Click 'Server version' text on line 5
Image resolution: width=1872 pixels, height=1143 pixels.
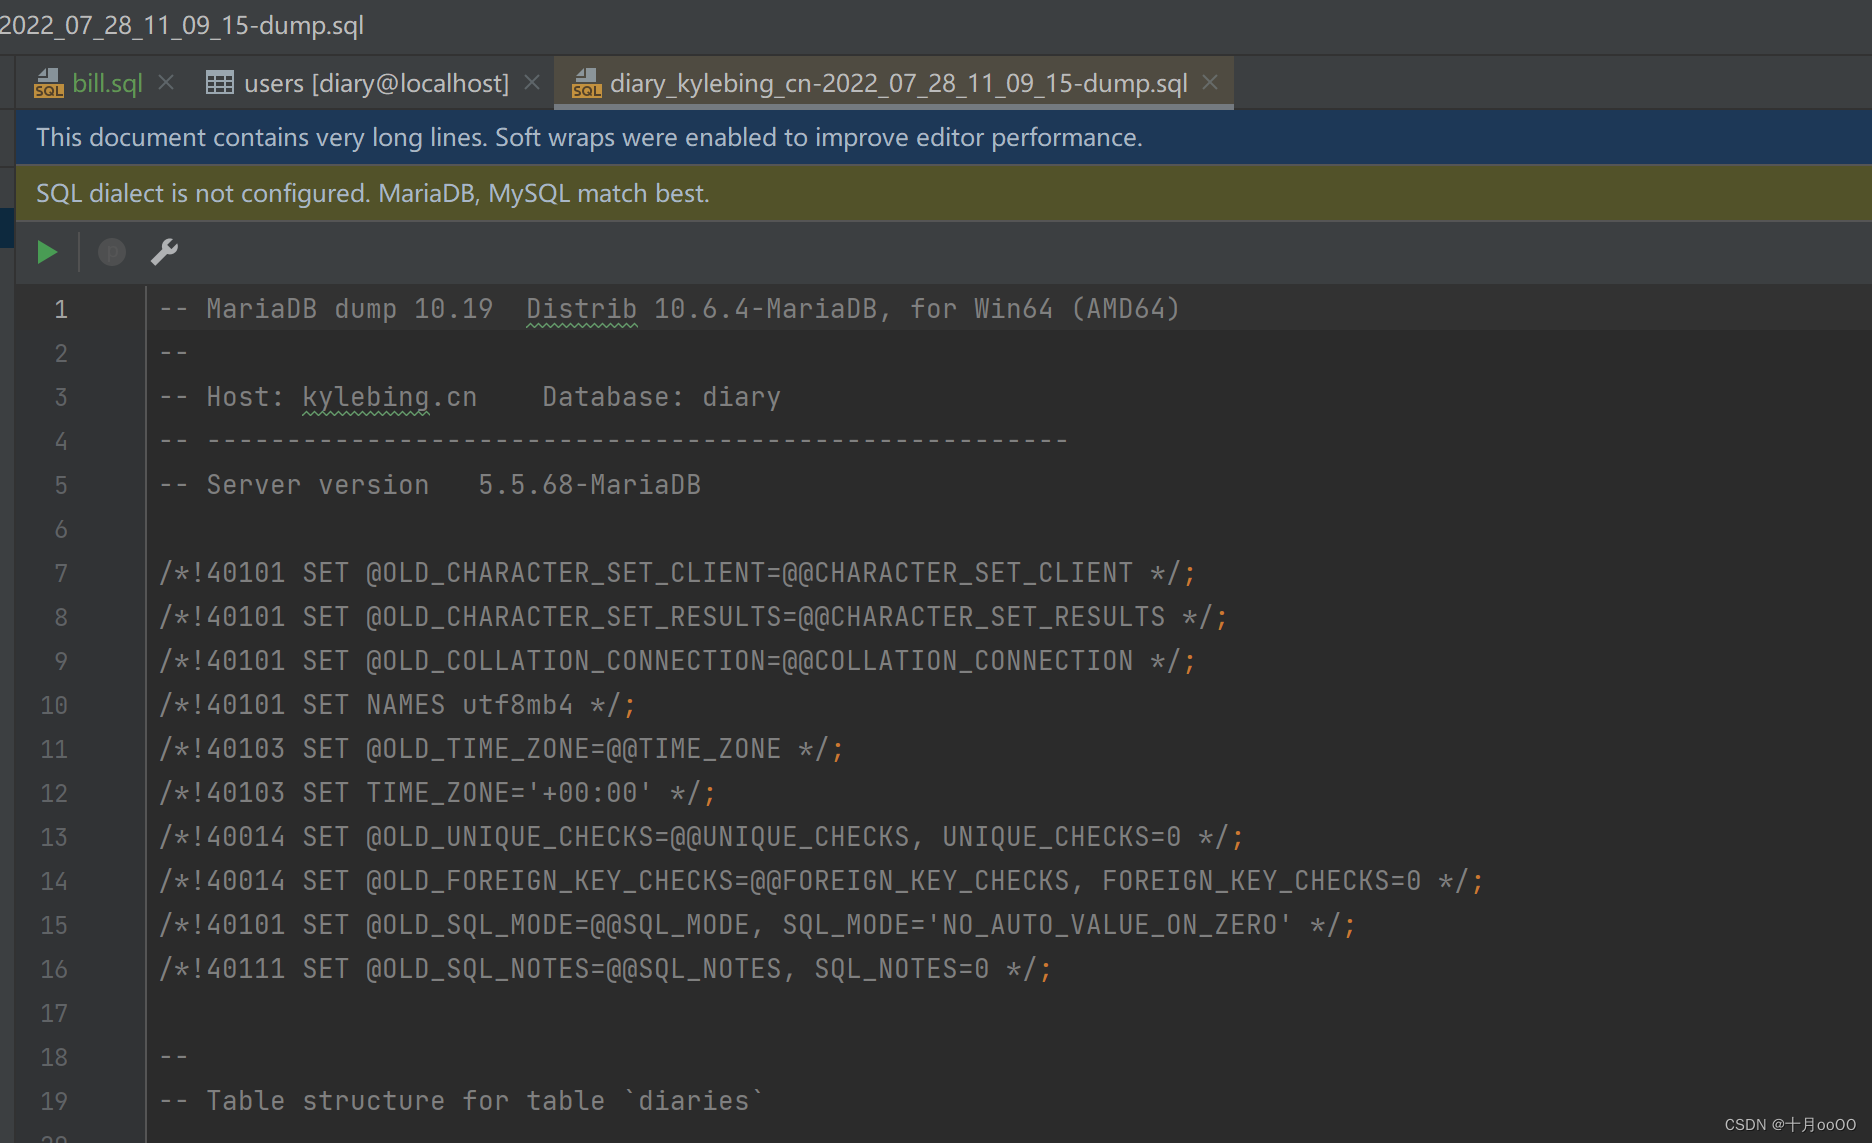pos(318,485)
